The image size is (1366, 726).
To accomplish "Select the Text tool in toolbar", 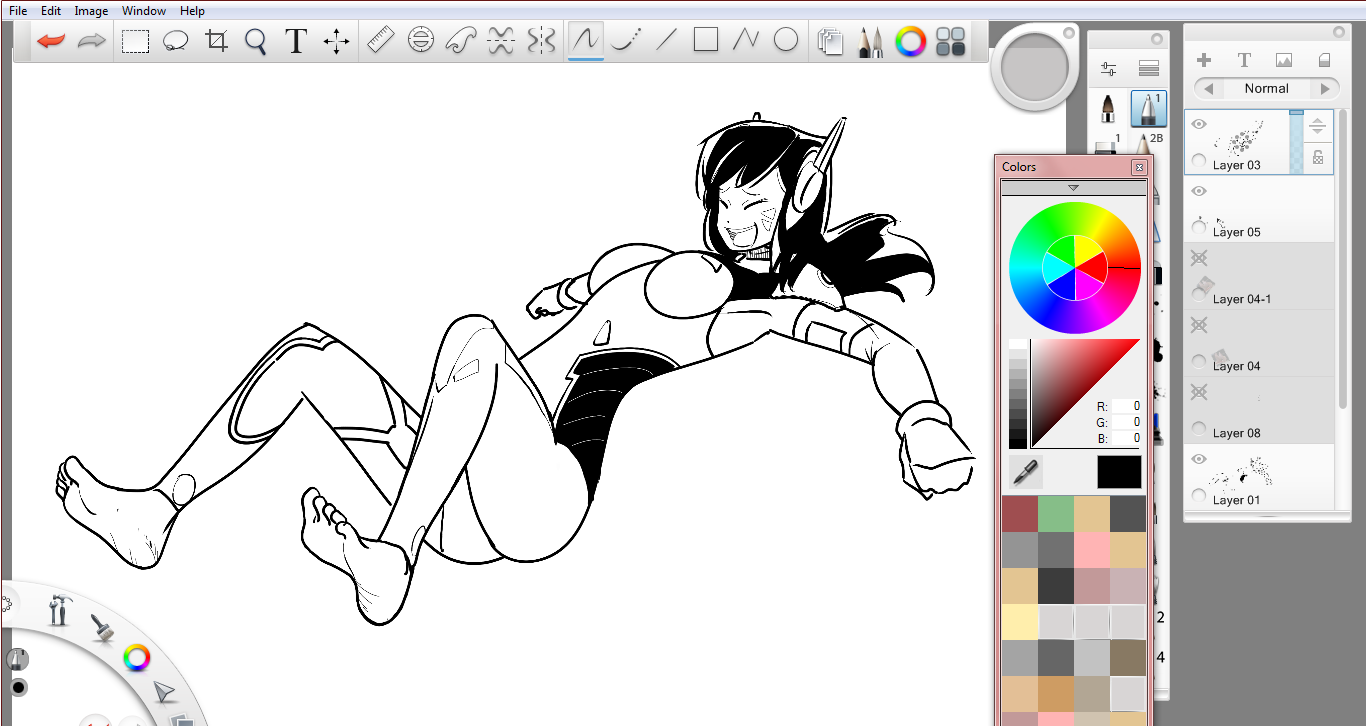I will (x=295, y=41).
